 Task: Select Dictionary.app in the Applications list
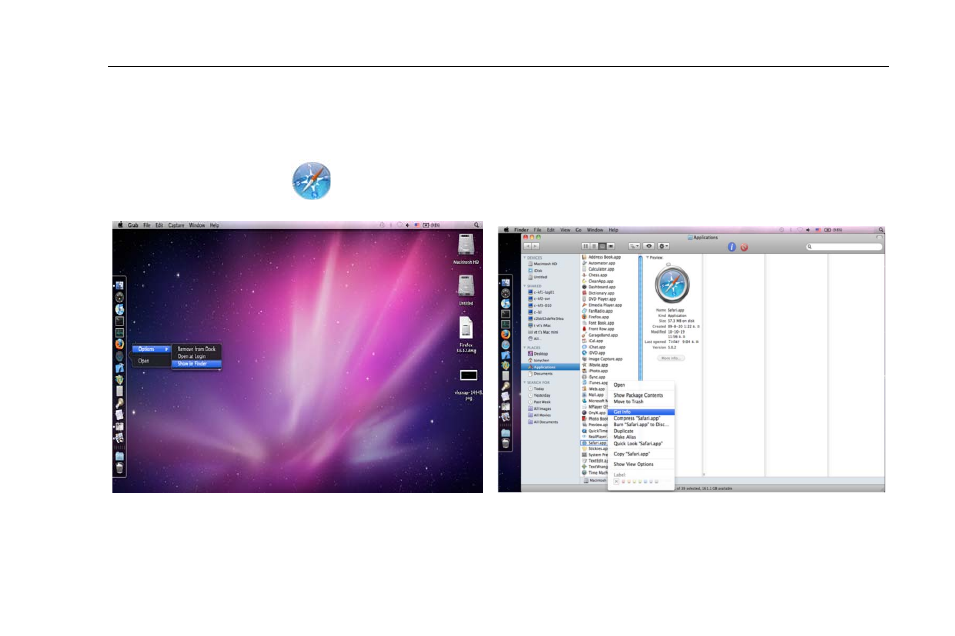pyautogui.click(x=598, y=293)
